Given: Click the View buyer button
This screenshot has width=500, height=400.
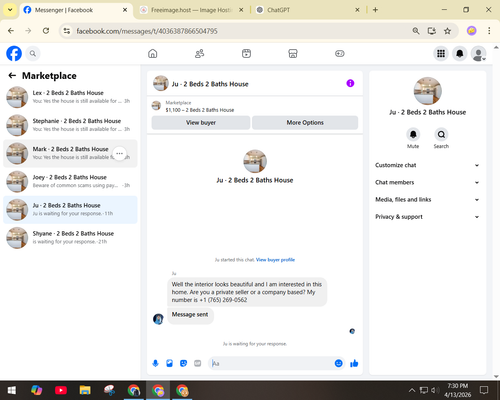Looking at the screenshot, I should [x=201, y=123].
